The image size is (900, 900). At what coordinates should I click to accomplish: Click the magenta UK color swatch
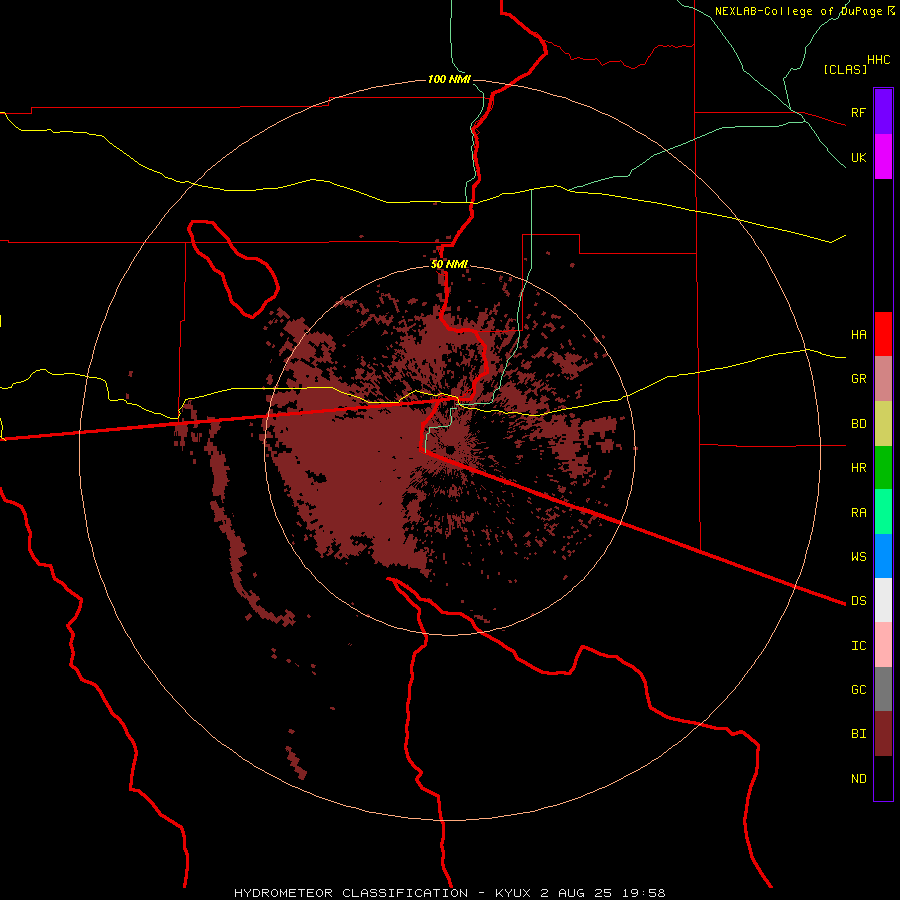tap(883, 157)
